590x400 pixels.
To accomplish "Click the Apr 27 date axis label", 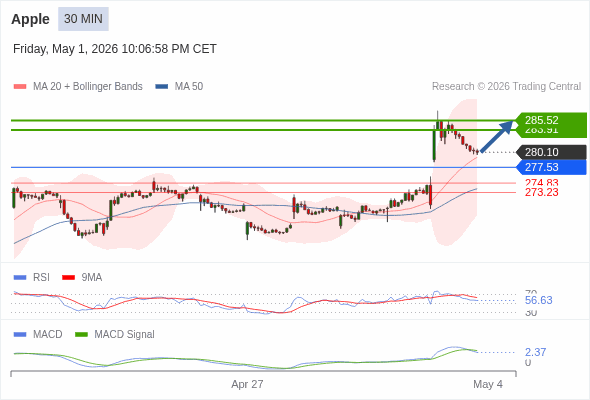I will [x=247, y=384].
